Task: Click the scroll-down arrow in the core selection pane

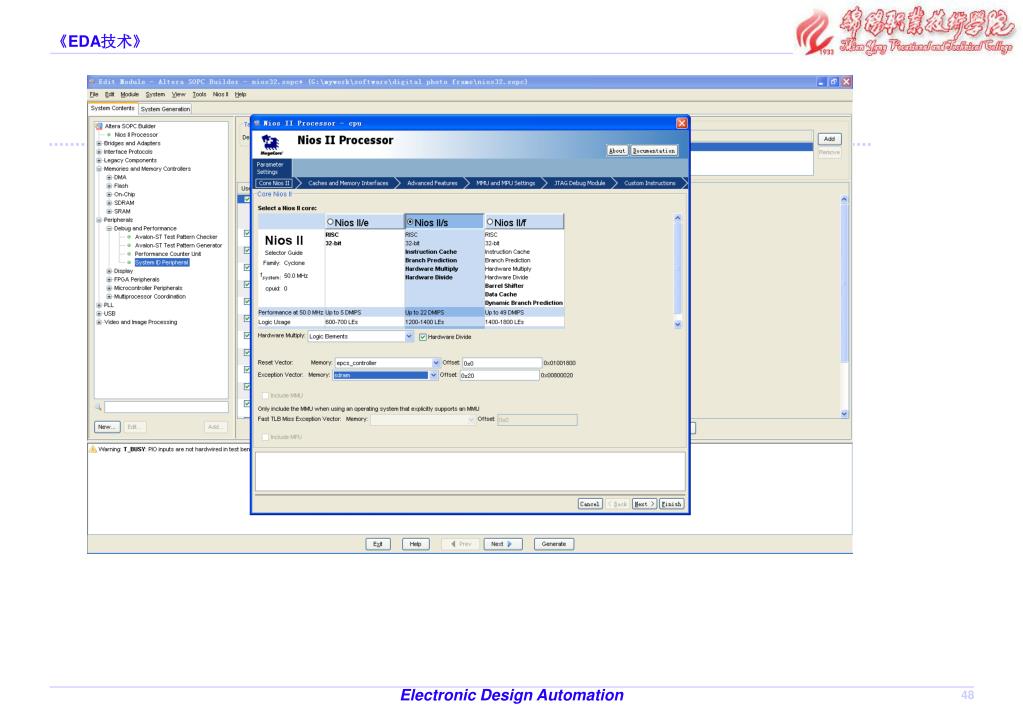Action: 677,324
